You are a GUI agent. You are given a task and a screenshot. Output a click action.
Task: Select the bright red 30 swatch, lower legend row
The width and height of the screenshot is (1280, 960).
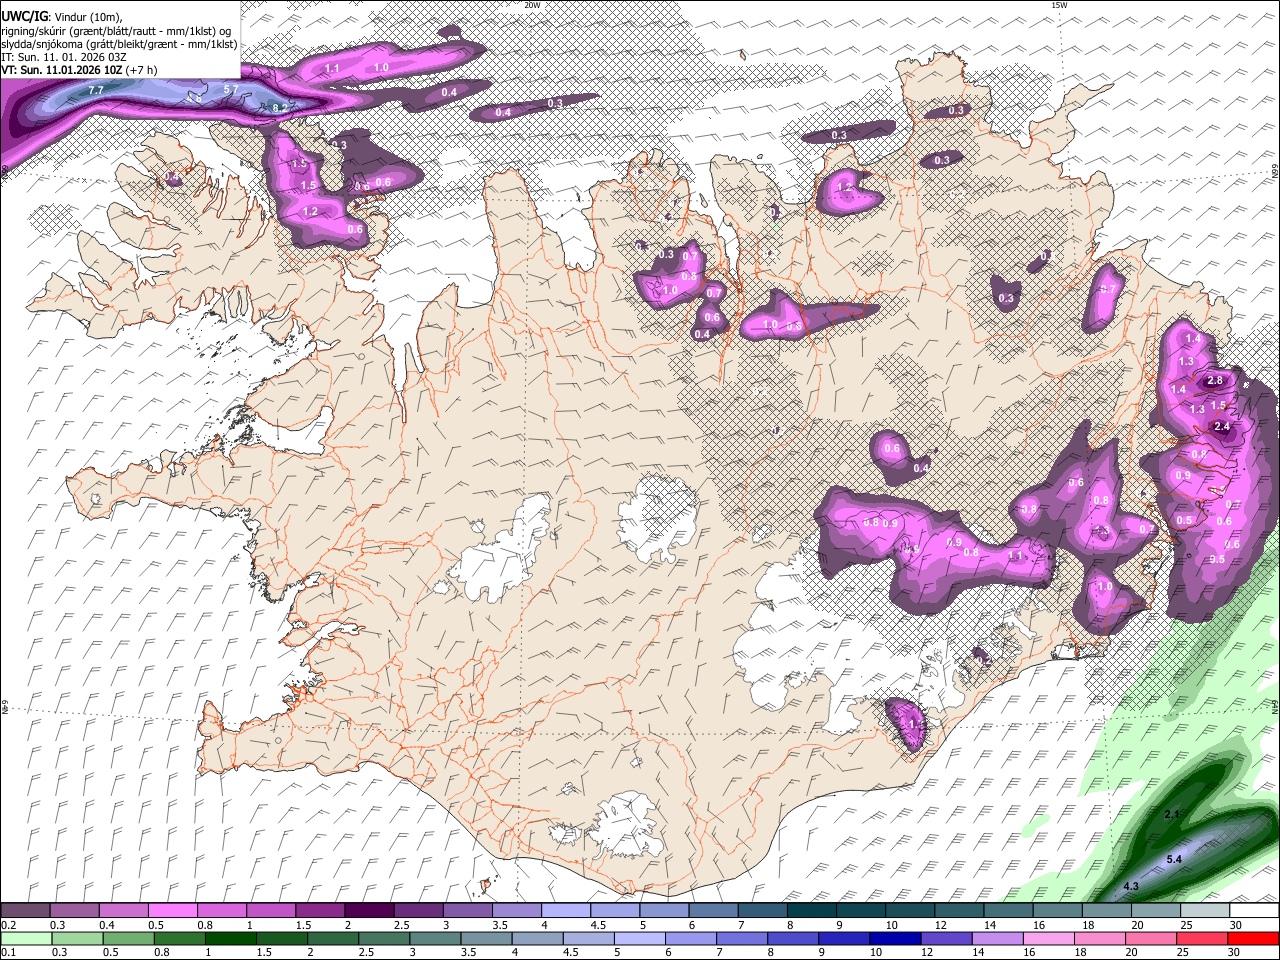coord(1253,938)
